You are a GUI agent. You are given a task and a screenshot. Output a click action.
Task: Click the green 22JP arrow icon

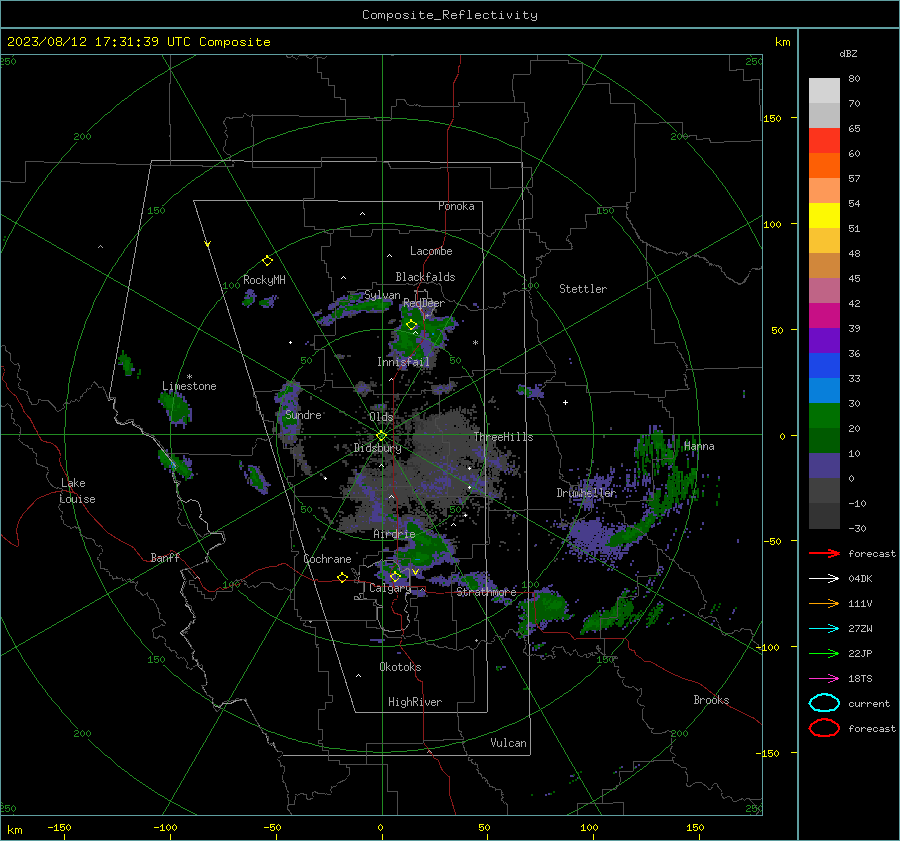click(824, 653)
